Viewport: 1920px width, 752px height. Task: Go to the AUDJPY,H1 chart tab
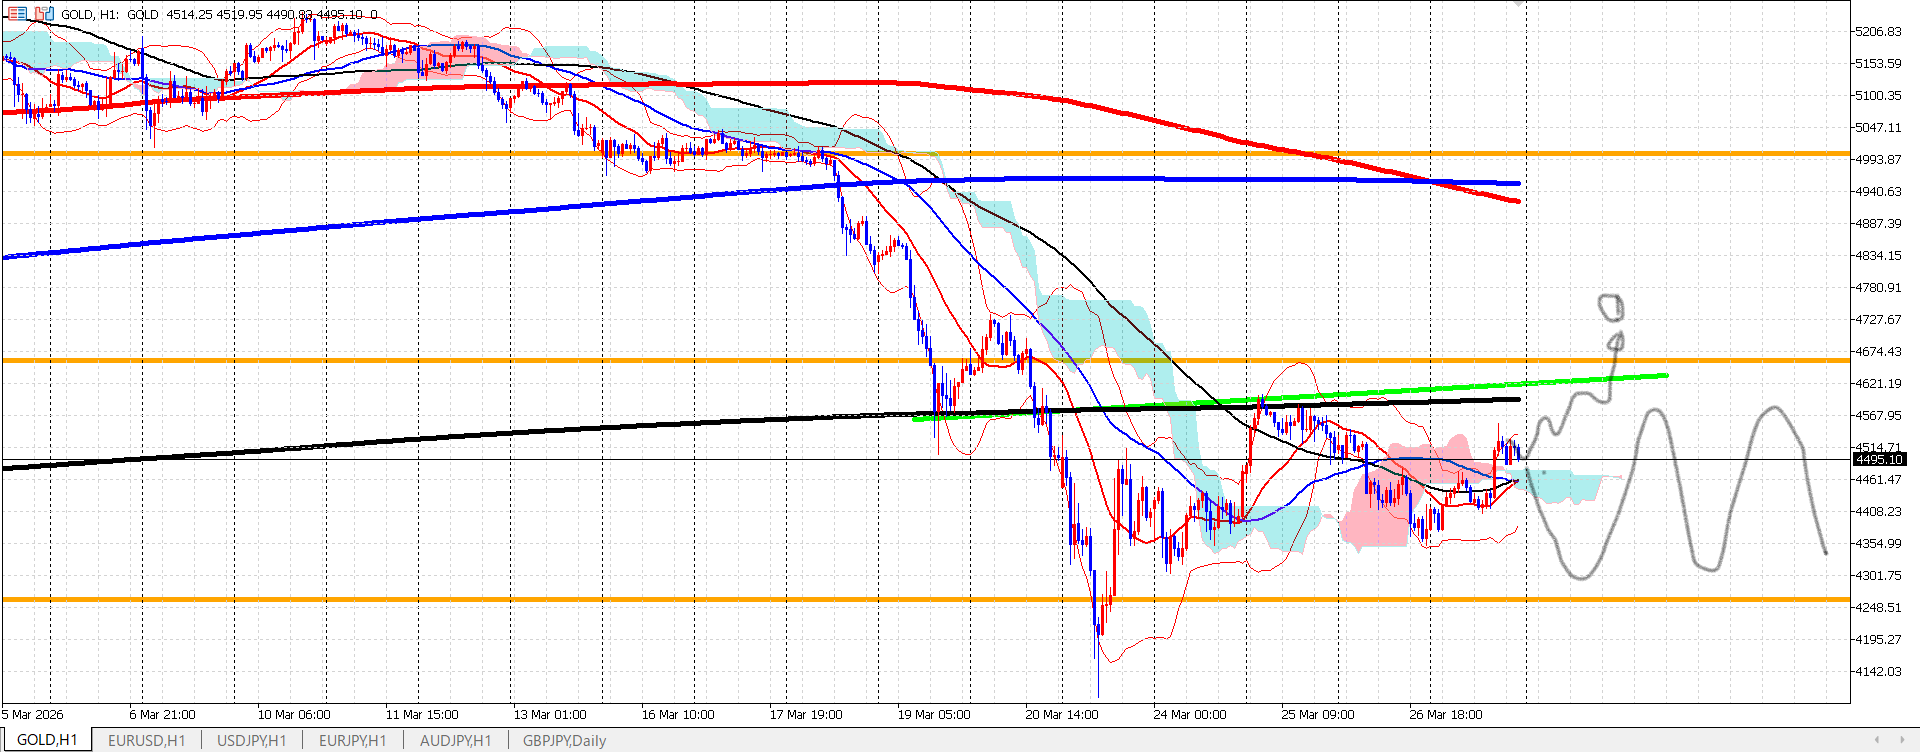(455, 740)
